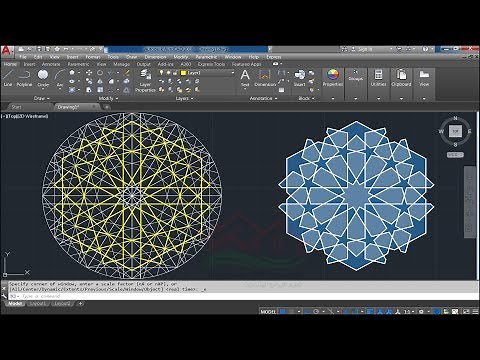
Task: Click the Move tool in Modify panel
Action: click(89, 73)
